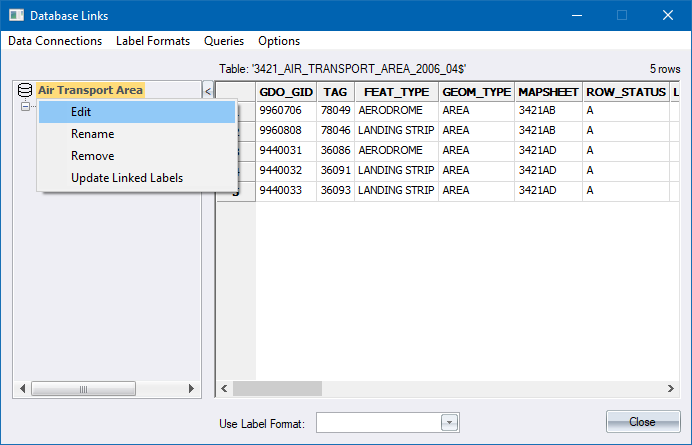Click the Database Links title bar icon
692x445 pixels.
point(15,16)
